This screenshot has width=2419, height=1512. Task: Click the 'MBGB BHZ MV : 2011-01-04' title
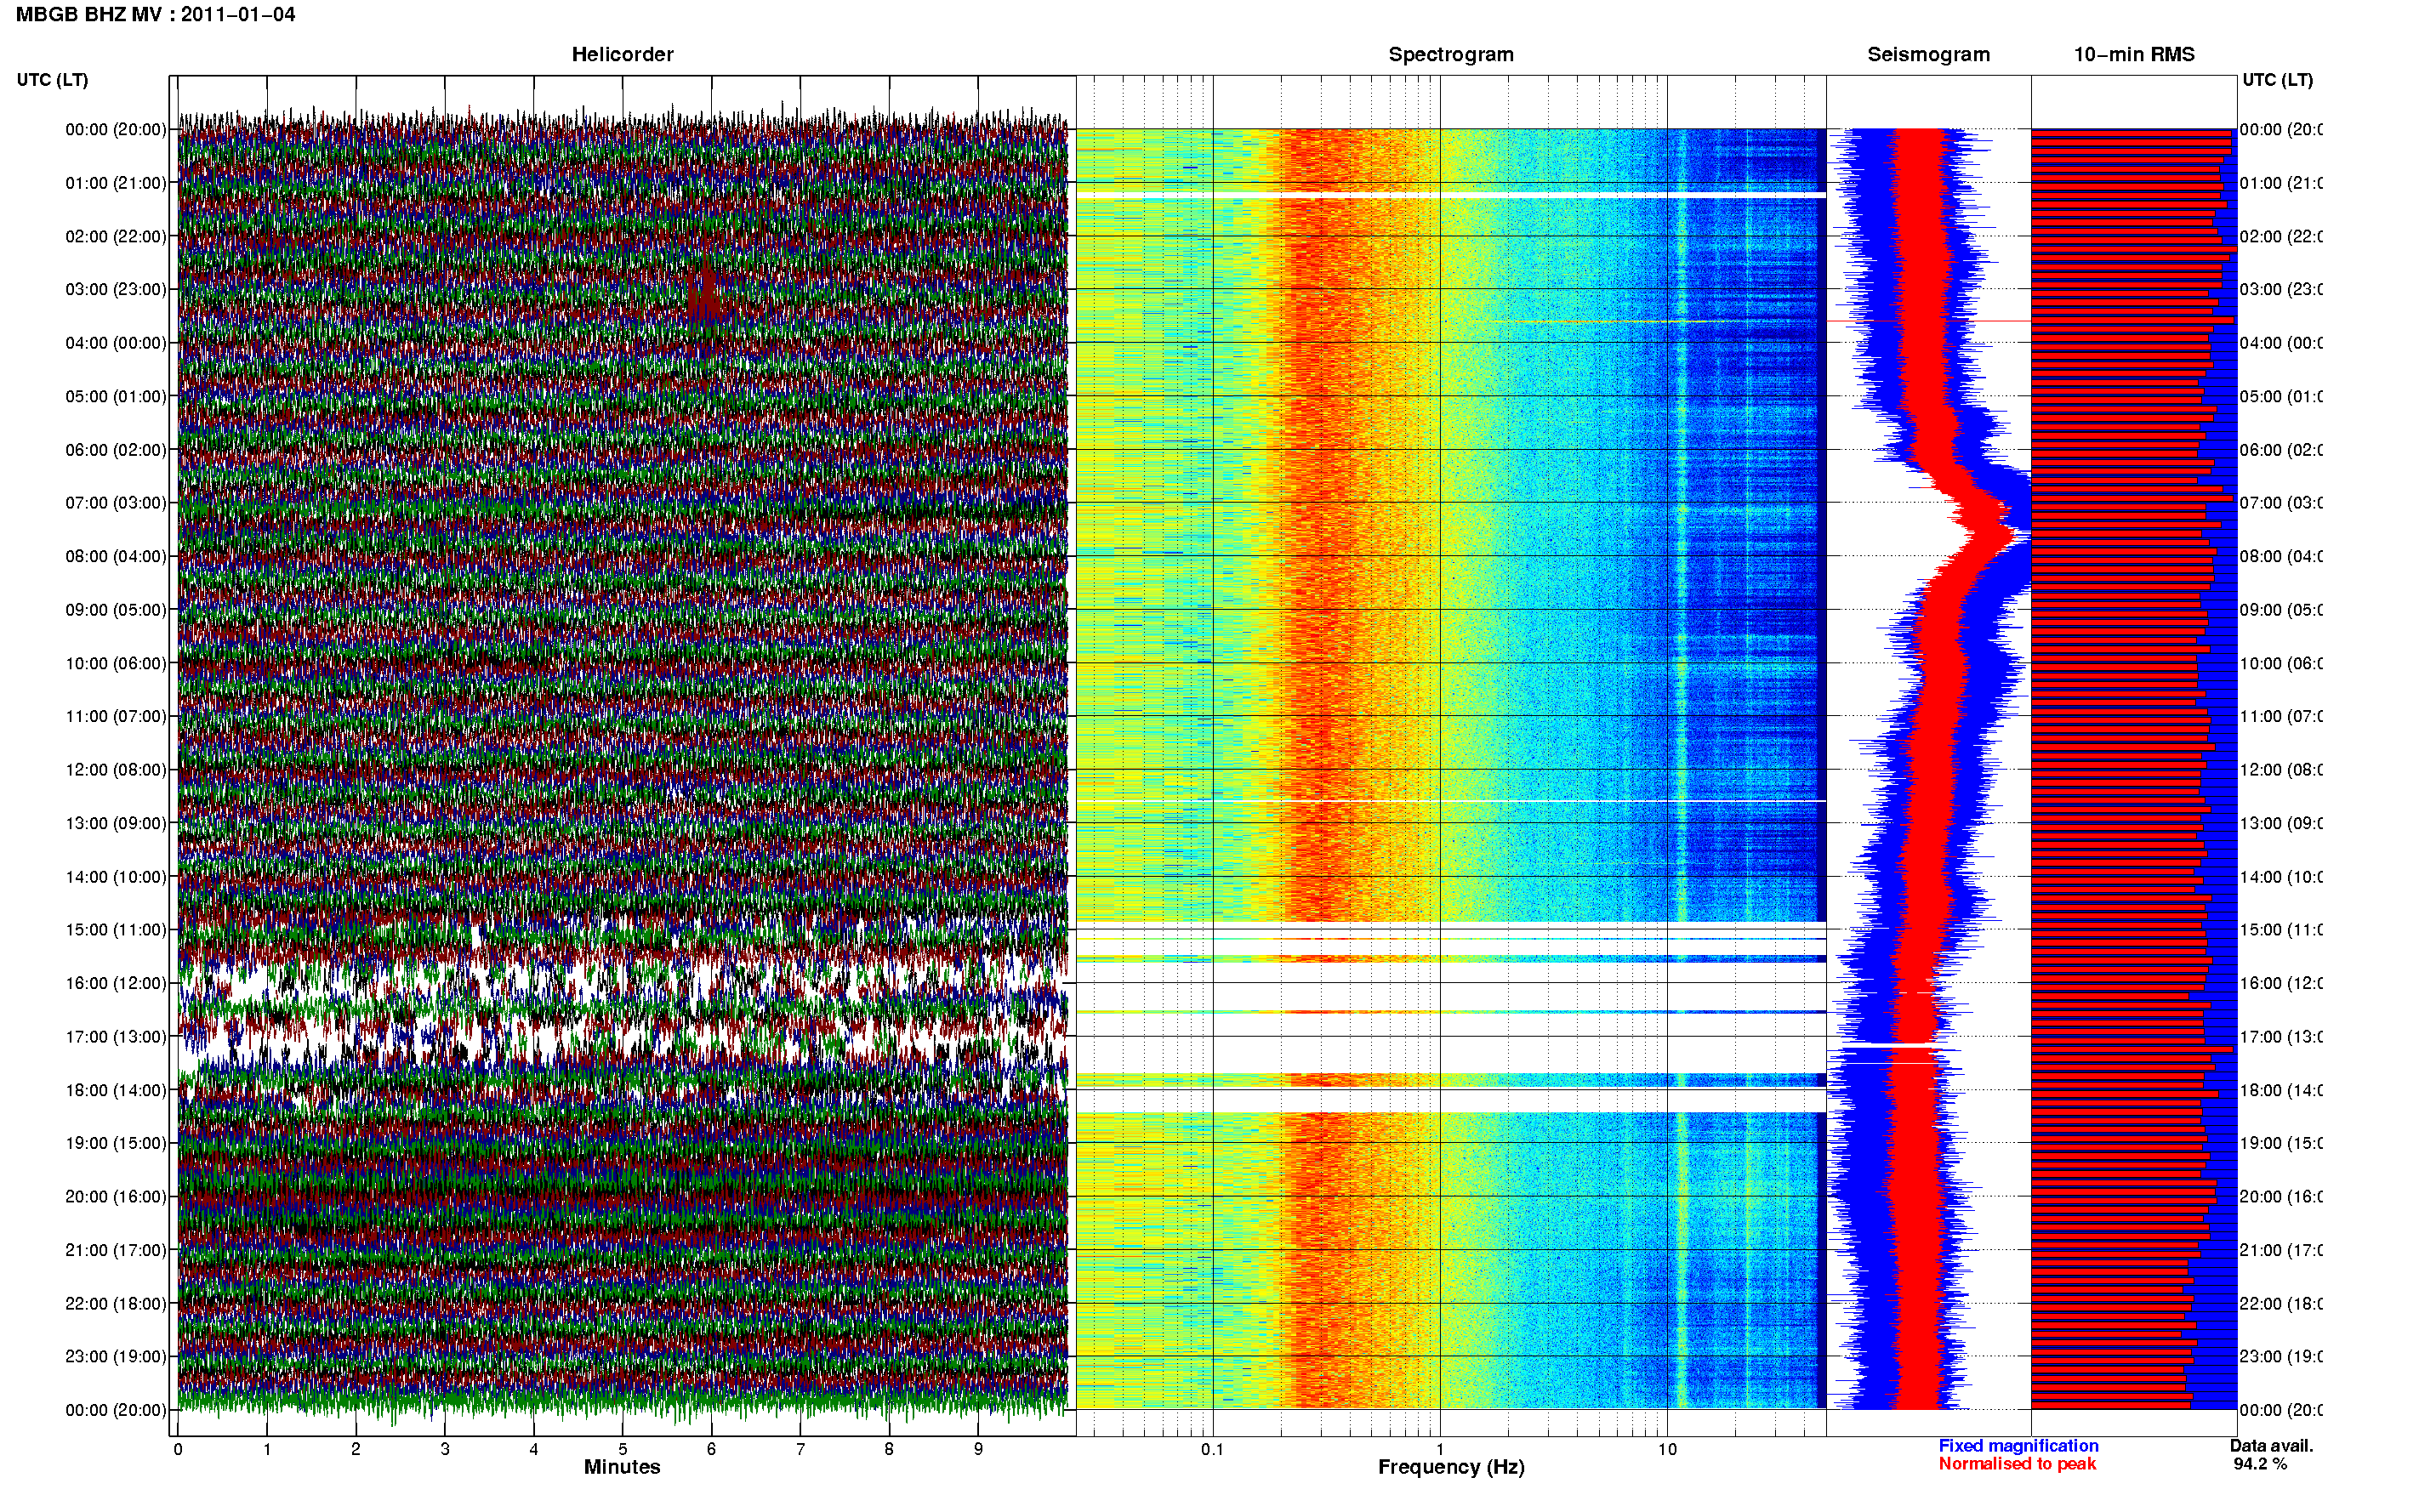155,15
